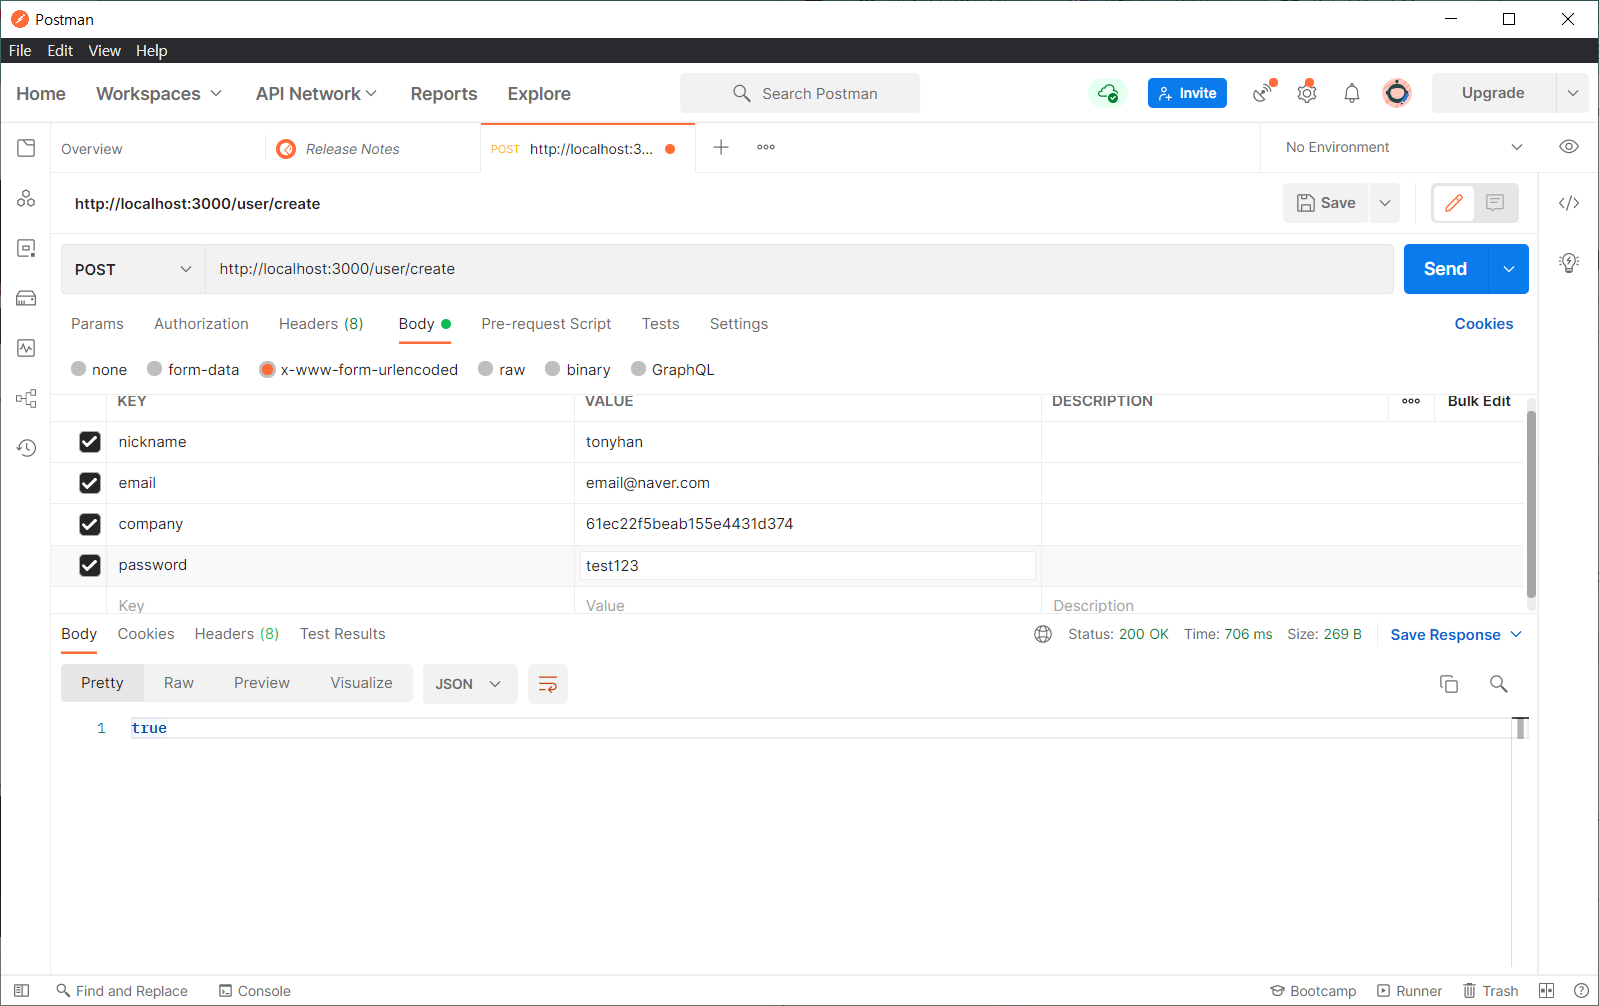The image size is (1599, 1006).
Task: Click the Invite button
Action: [1187, 93]
